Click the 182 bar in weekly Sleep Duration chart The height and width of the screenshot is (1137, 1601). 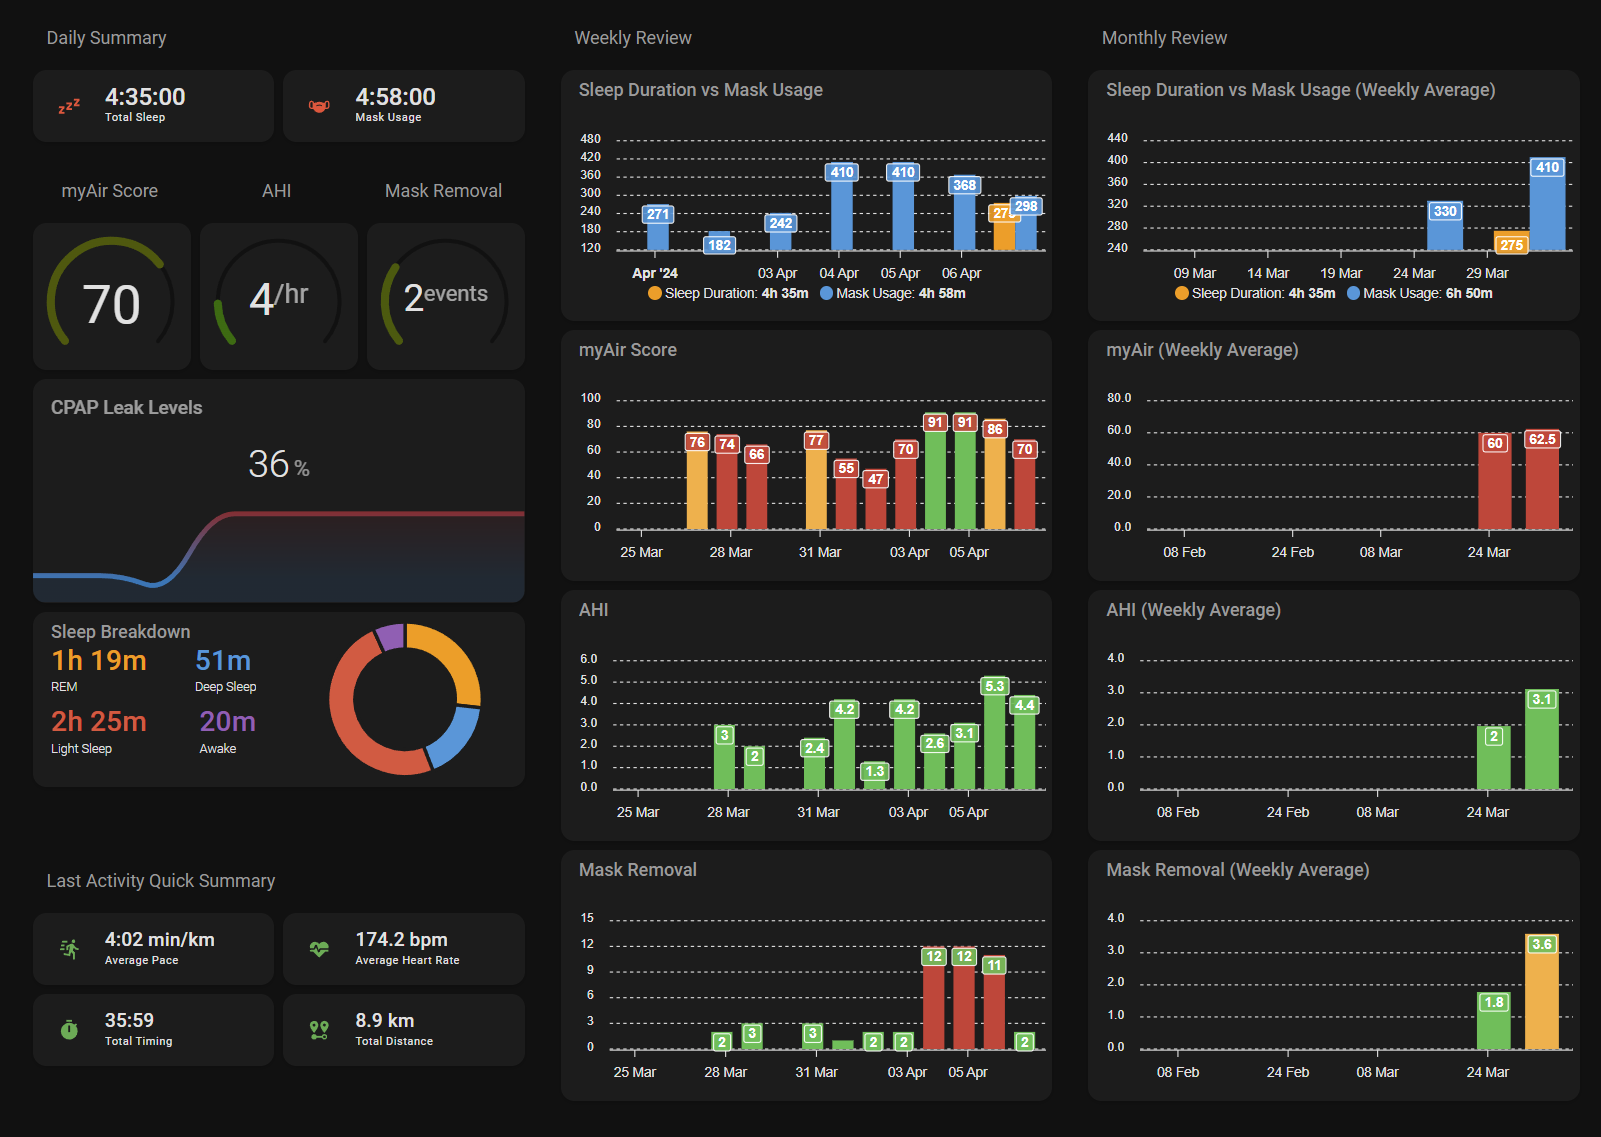[x=719, y=241]
